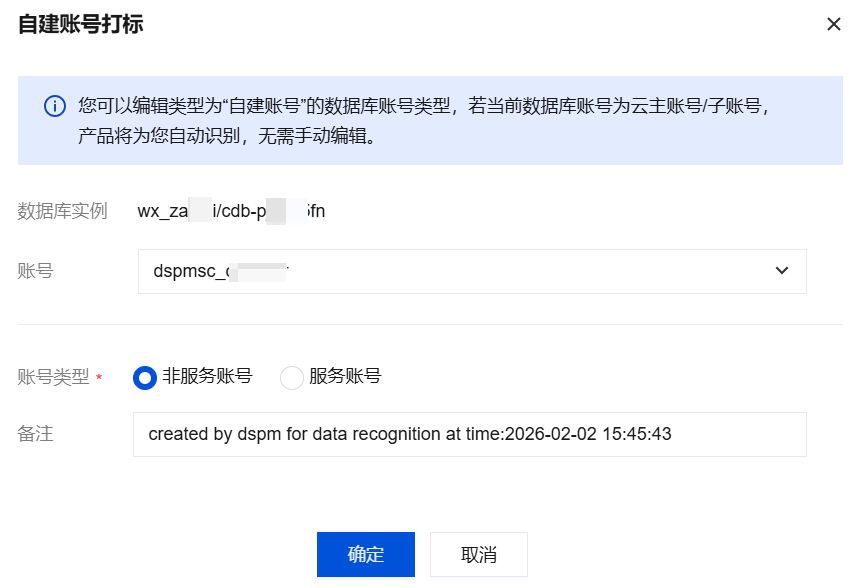Click the 账号类型 field label
Viewport: 862px width, 588px height.
pos(53,377)
